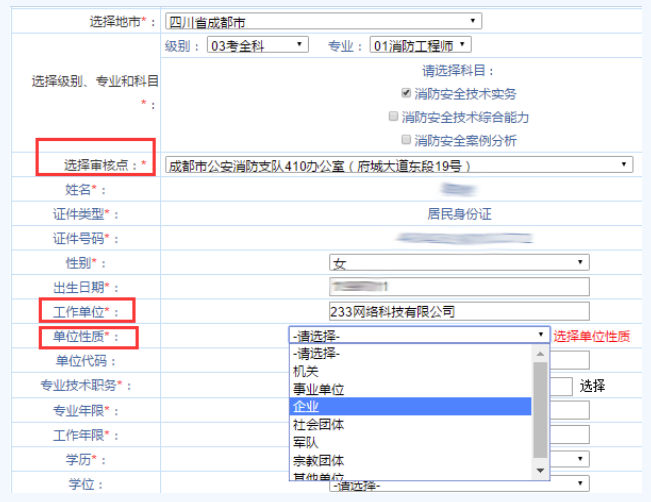Open the 专业 dropdown showing 01消防工程师
651x502 pixels.
pos(419,45)
